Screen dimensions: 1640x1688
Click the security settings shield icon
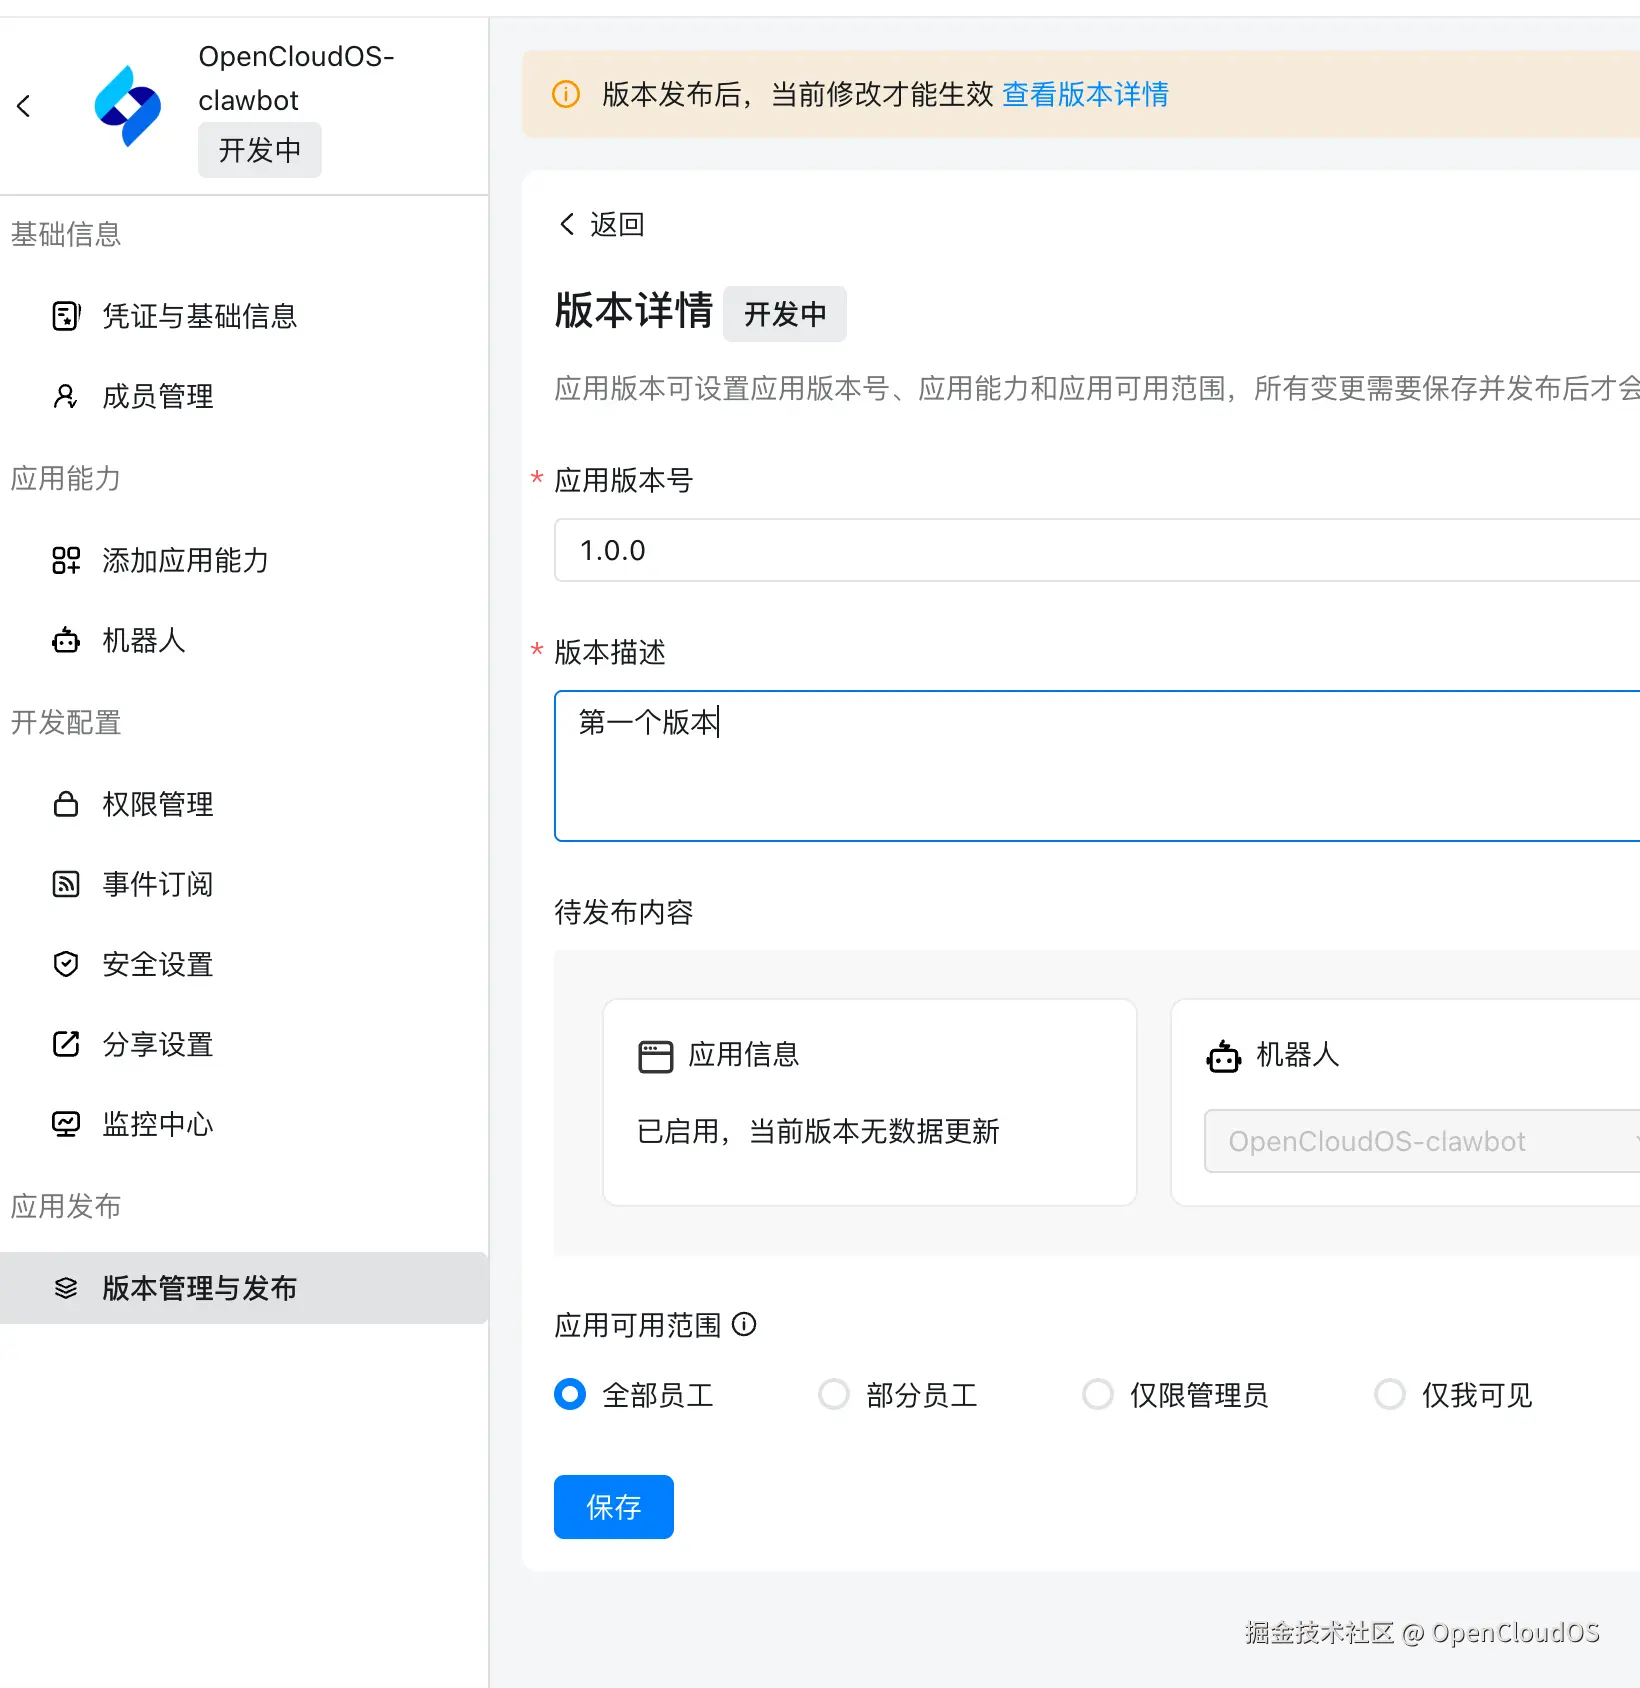point(66,964)
